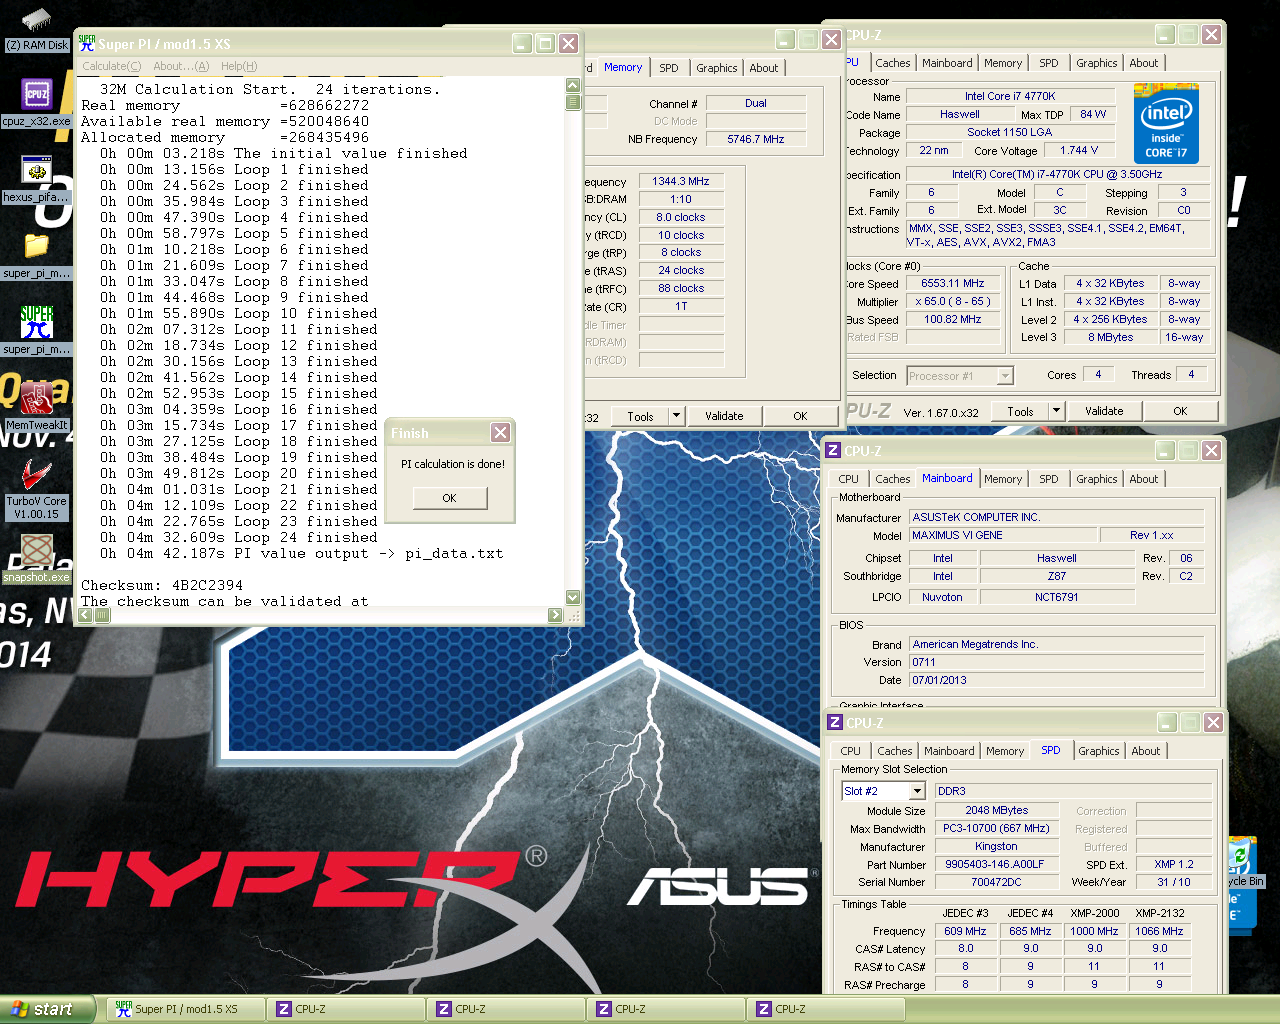1280x1024 pixels.
Task: Switch to third CPU-Z taskbar button
Action: click(x=665, y=1009)
